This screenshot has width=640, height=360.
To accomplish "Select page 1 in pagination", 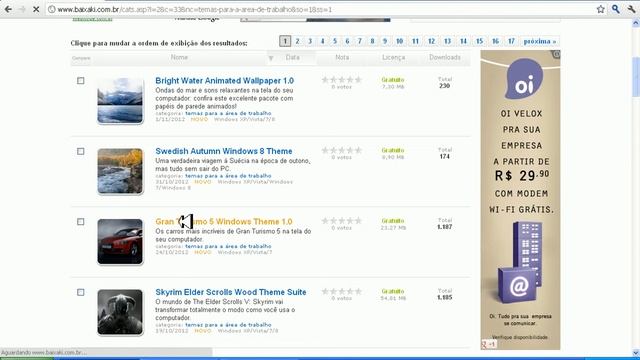I will (285, 41).
